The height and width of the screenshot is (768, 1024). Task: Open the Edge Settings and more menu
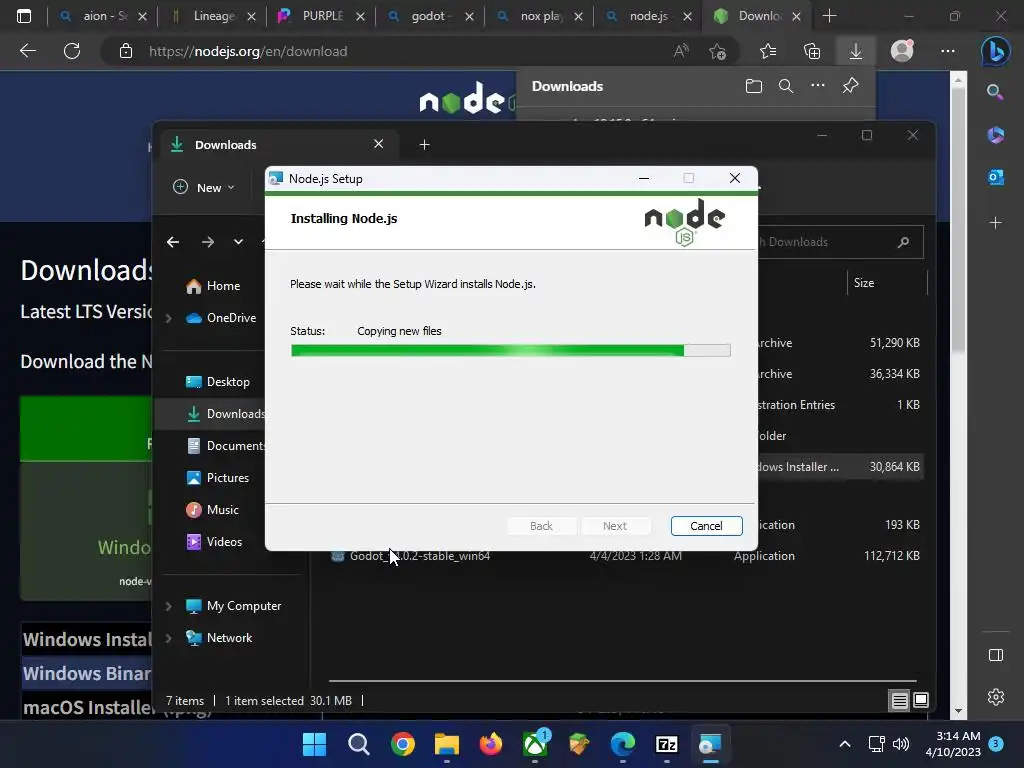point(948,51)
